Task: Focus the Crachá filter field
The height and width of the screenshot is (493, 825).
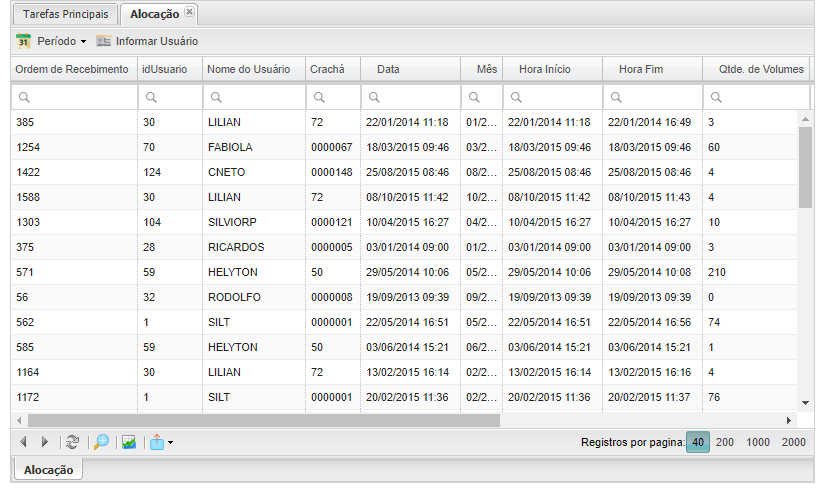Action: tap(333, 97)
